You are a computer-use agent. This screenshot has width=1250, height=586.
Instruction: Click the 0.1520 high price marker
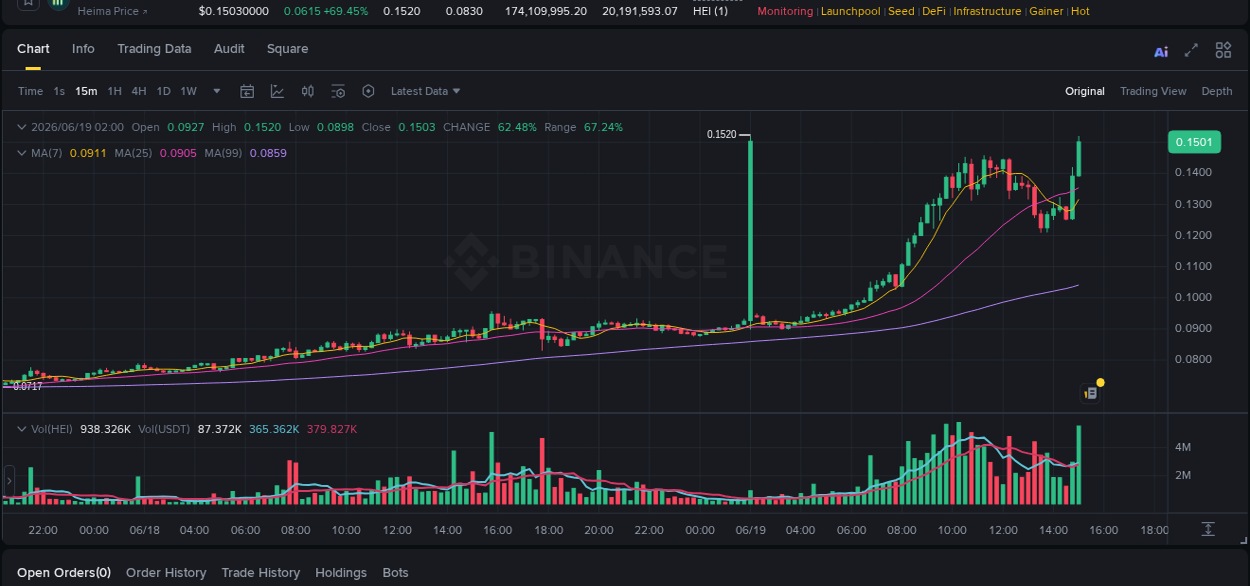click(721, 134)
